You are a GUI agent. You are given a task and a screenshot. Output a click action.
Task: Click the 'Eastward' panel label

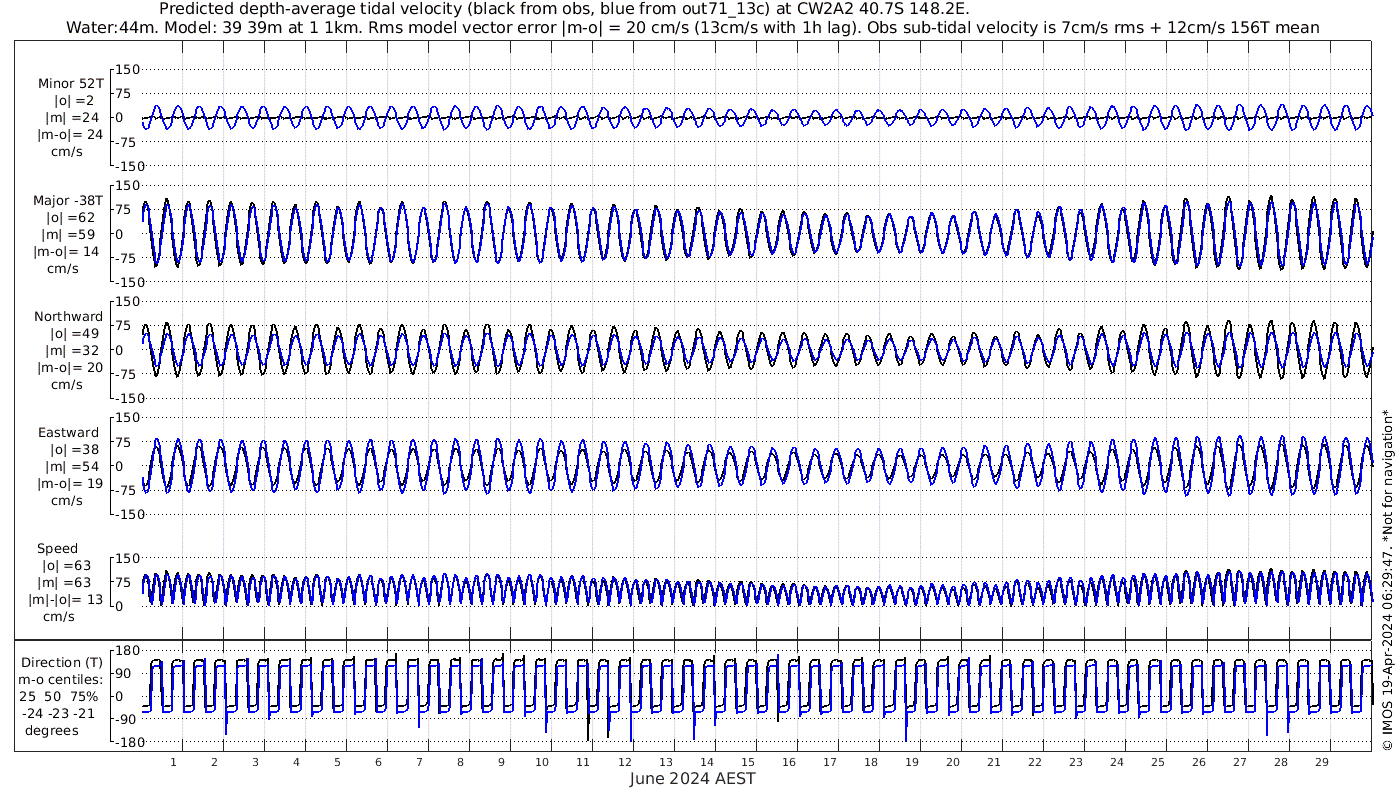(x=68, y=433)
